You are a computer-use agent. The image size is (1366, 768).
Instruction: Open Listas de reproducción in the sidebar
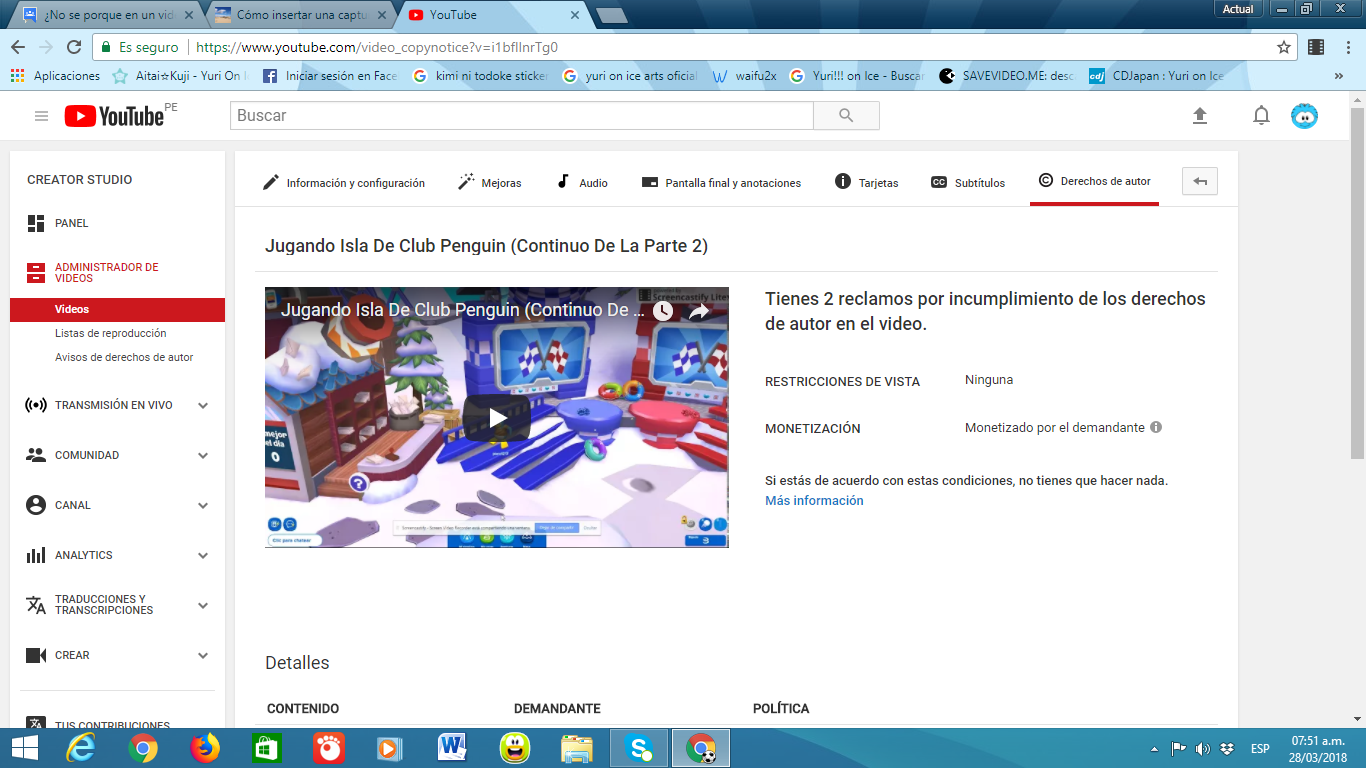tap(111, 333)
